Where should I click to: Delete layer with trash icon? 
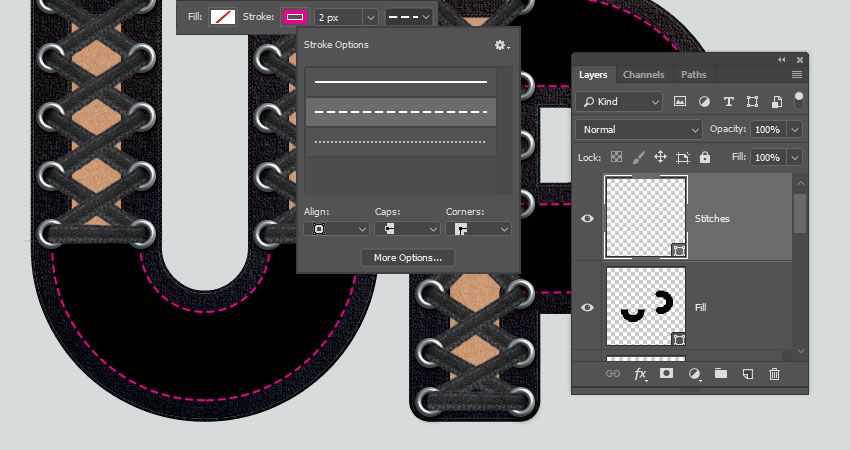tap(774, 374)
